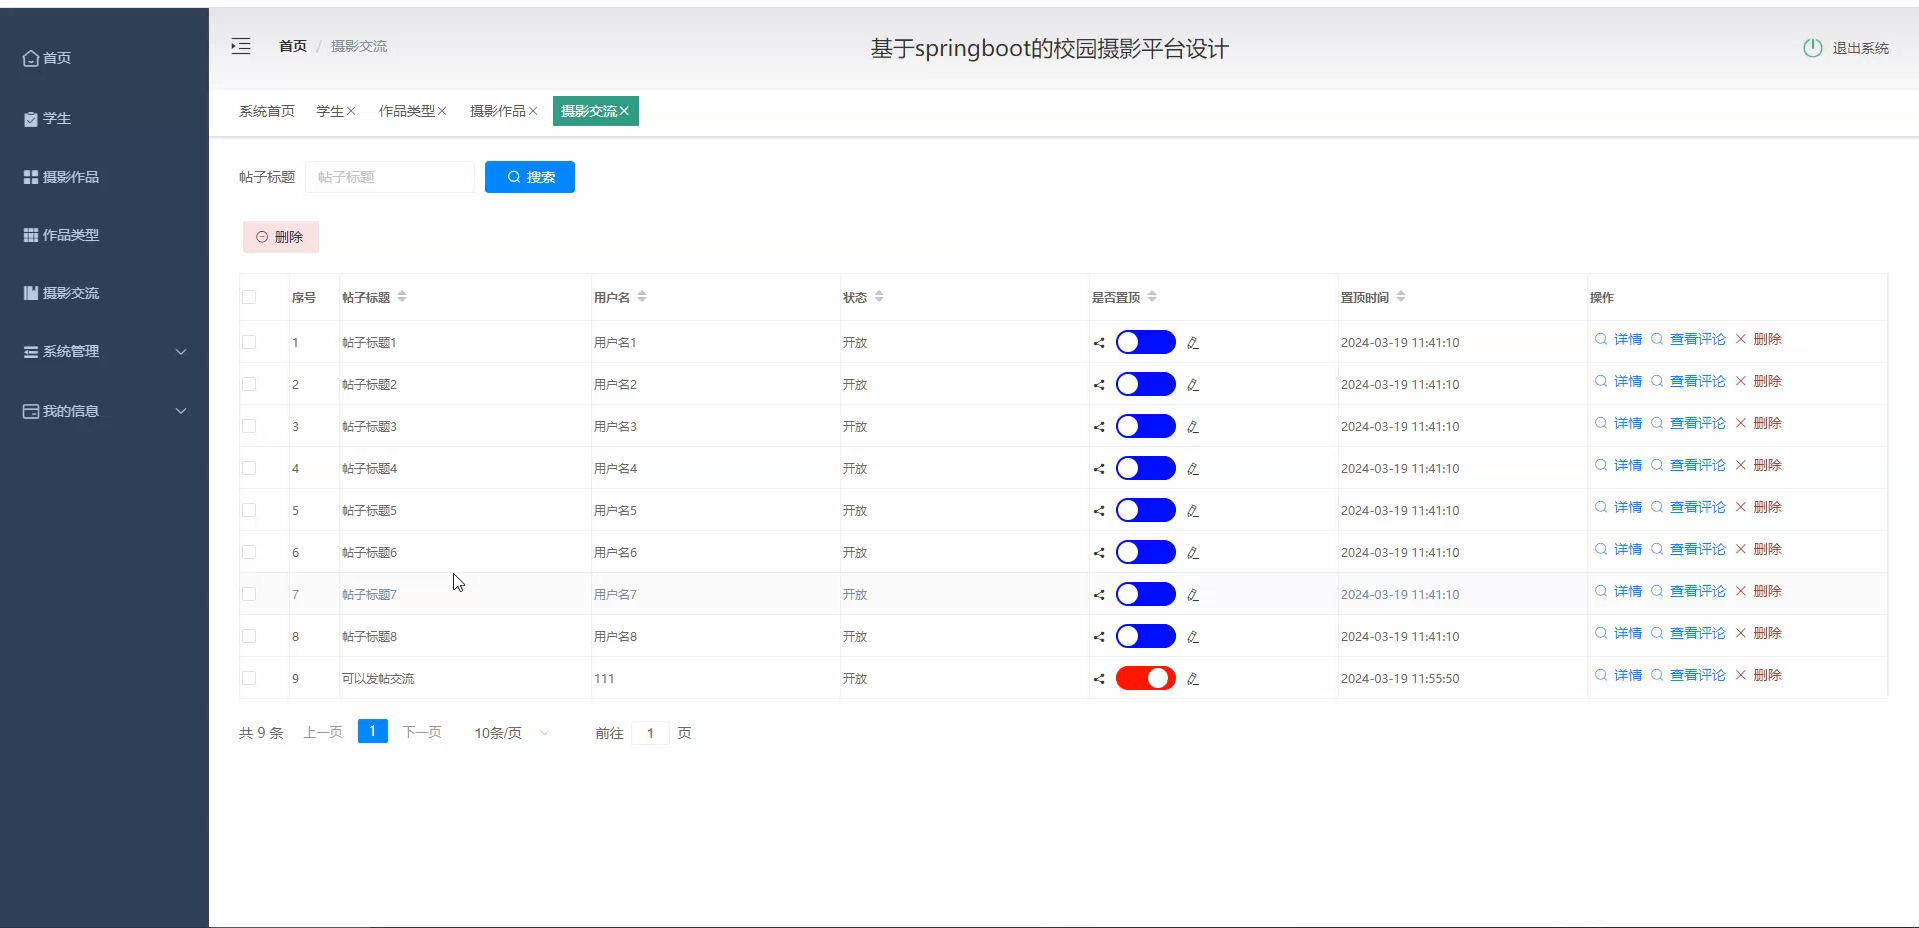This screenshot has width=1919, height=928.
Task: Sort by 状态 column arrows
Action: click(x=879, y=297)
